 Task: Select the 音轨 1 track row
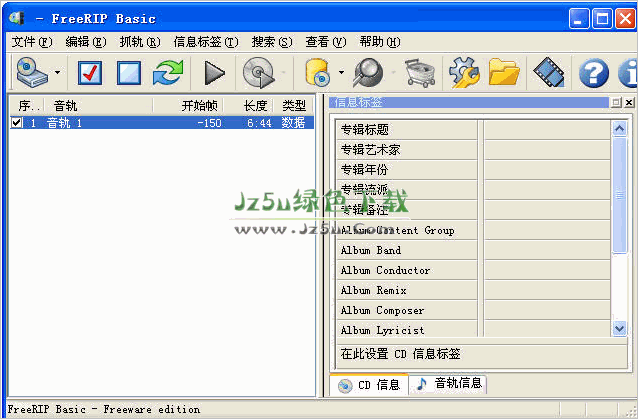pos(162,122)
